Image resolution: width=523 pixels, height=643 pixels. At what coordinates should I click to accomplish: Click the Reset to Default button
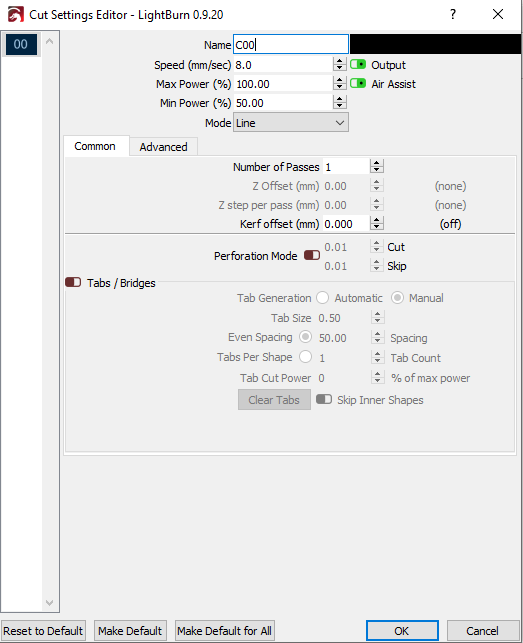(43, 631)
